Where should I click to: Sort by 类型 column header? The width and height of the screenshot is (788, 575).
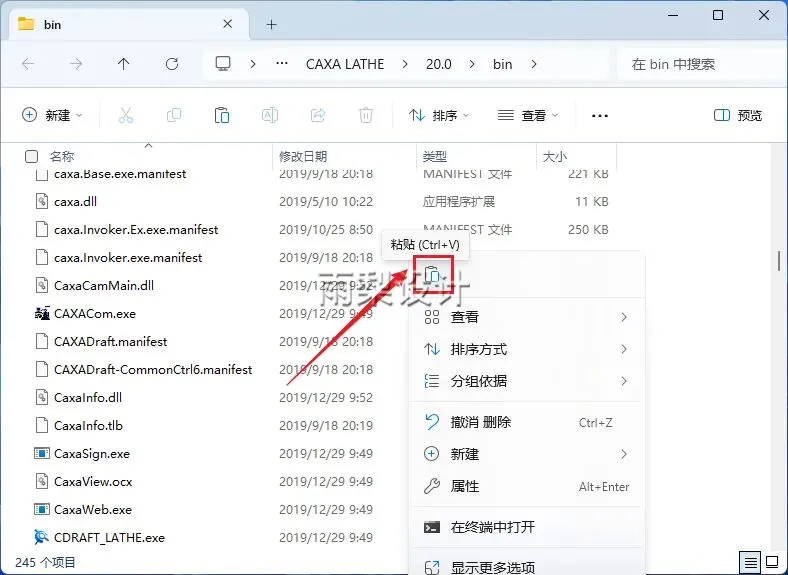[x=434, y=156]
